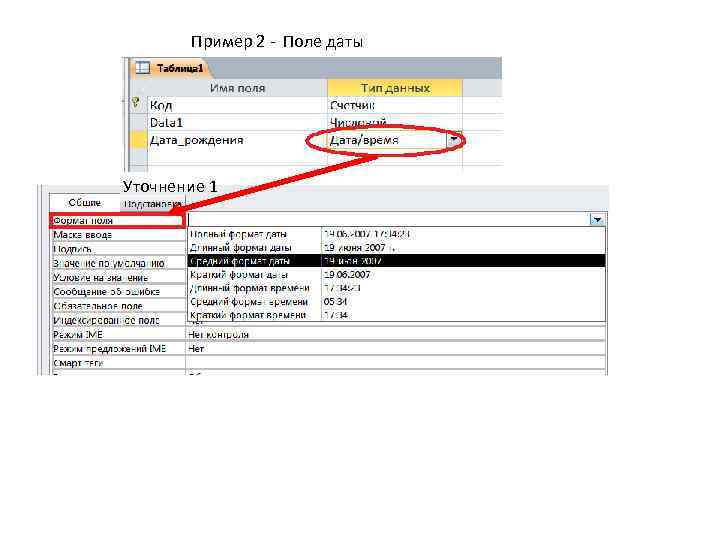720x540 pixels.
Task: Open the Формат поля dropdown arrow
Action: 597,220
